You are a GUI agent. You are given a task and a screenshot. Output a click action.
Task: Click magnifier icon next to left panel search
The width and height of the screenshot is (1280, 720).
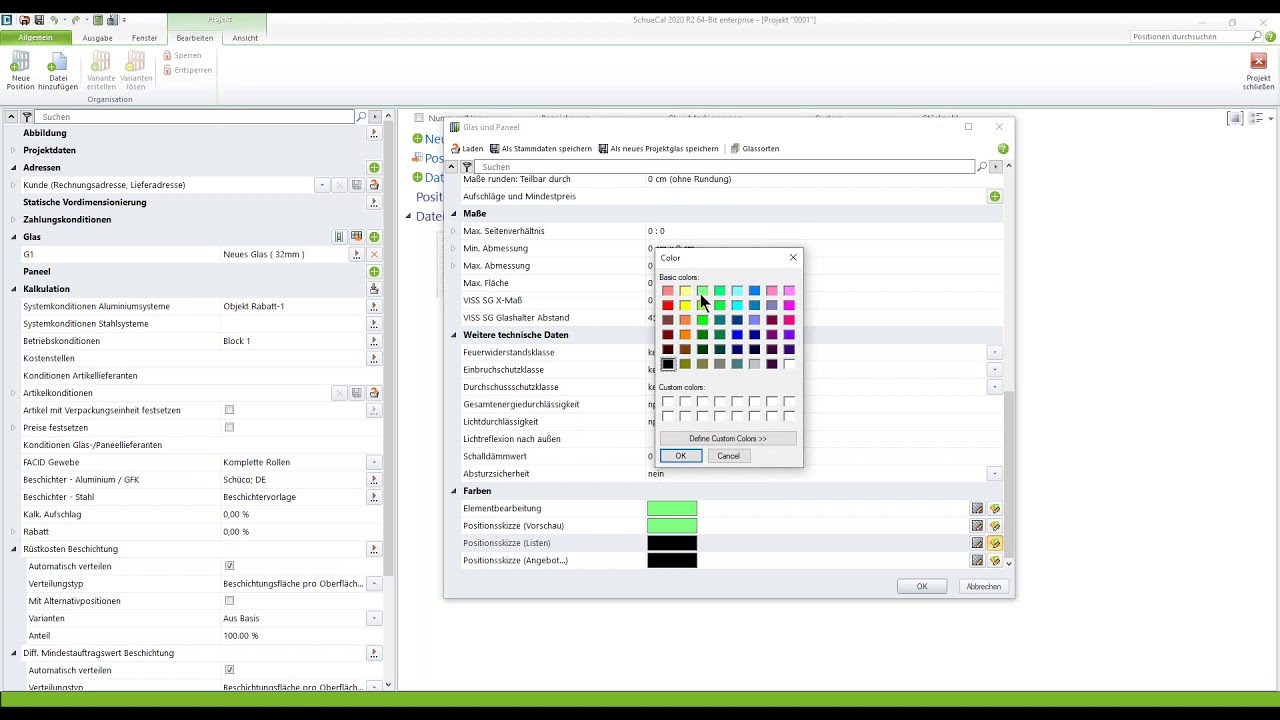(x=362, y=117)
